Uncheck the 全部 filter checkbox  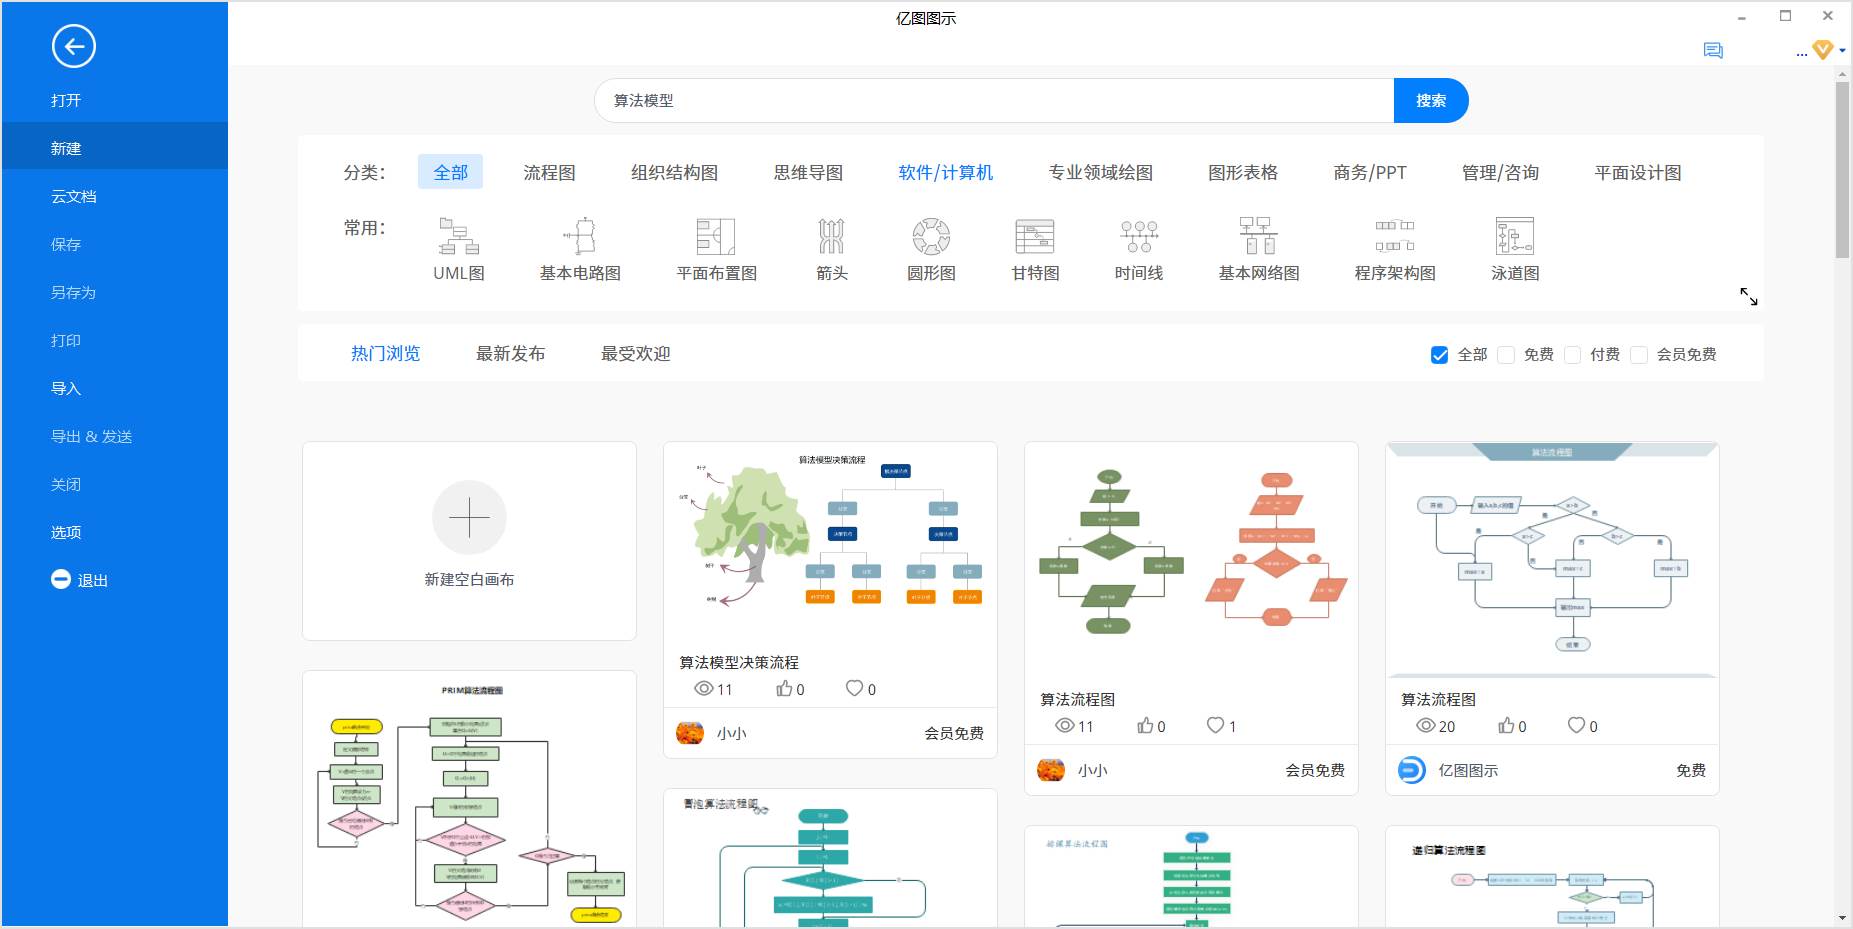1439,355
